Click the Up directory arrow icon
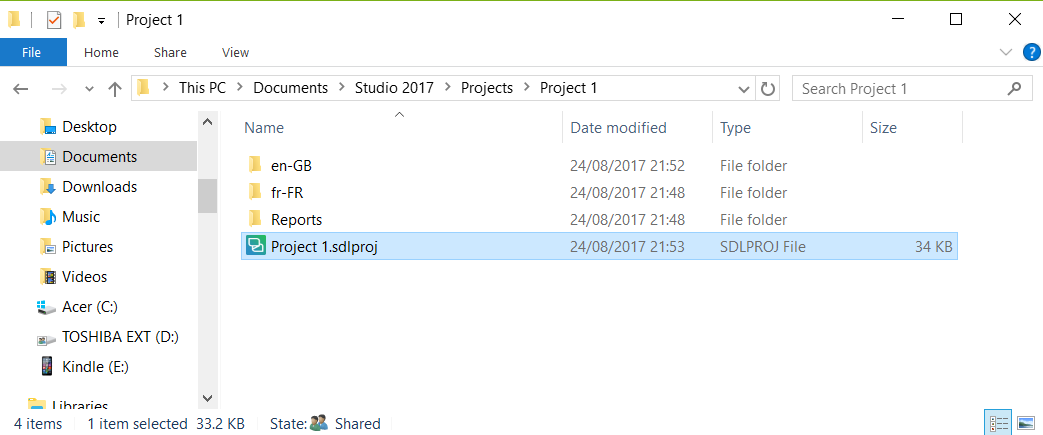This screenshot has width=1043, height=435. click(x=115, y=88)
